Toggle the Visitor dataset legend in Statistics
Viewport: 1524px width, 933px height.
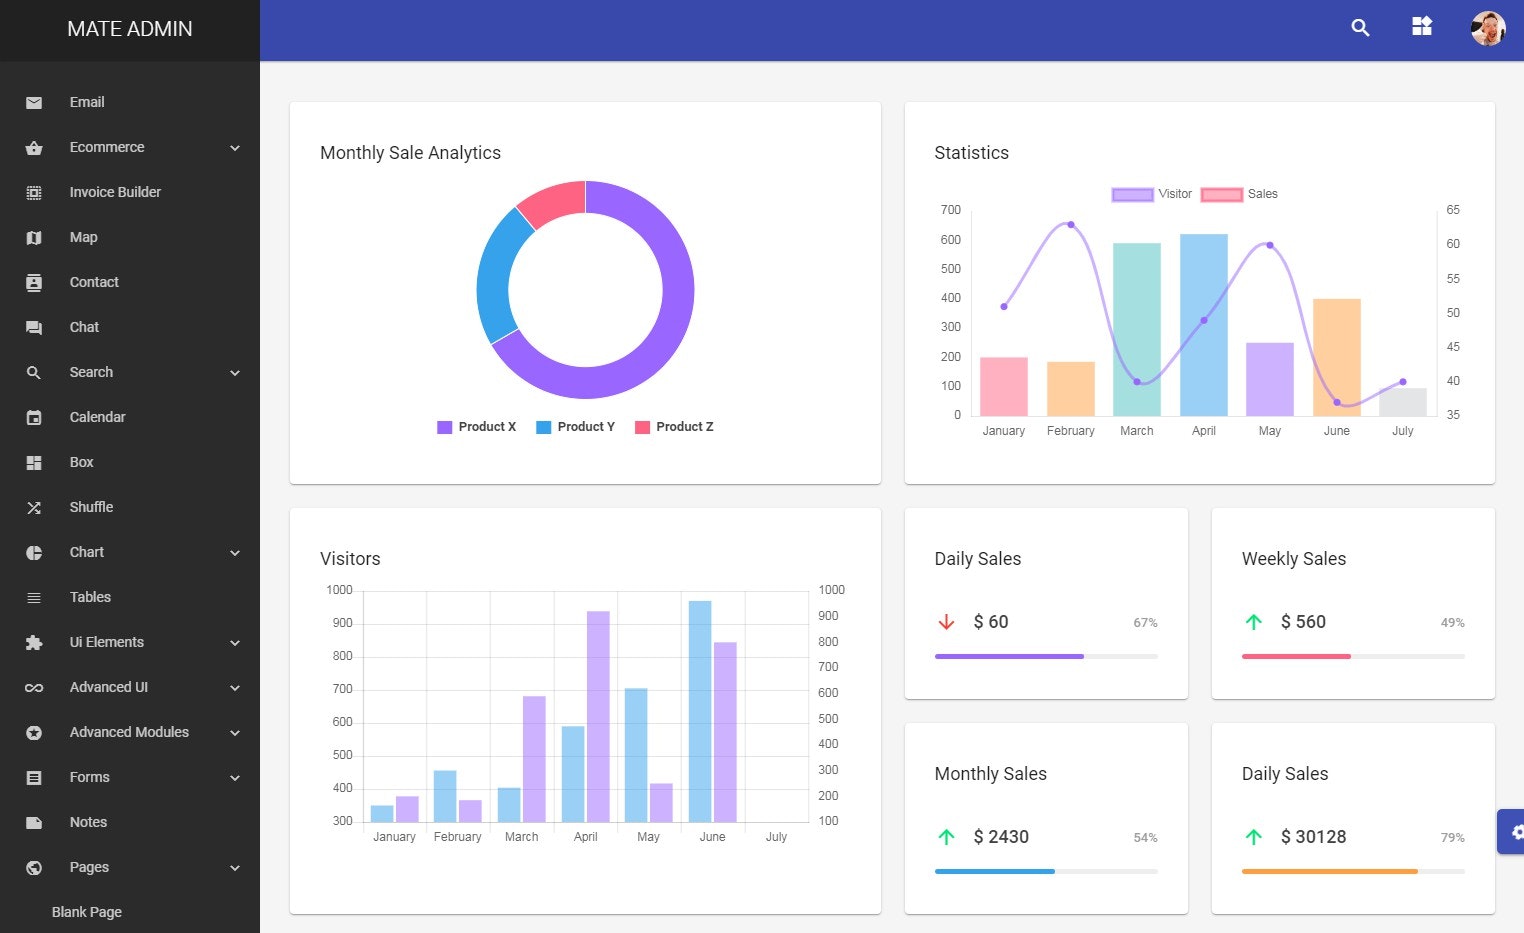click(x=1152, y=194)
